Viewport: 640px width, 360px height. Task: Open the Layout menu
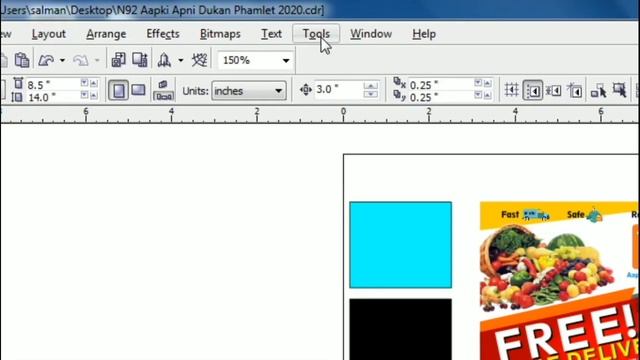pos(49,34)
